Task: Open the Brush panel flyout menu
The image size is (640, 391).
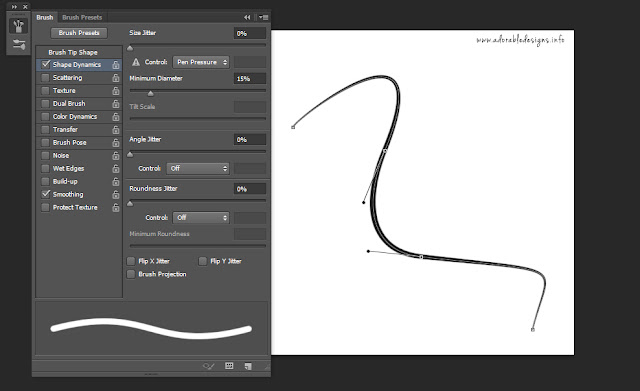Action: tap(264, 17)
